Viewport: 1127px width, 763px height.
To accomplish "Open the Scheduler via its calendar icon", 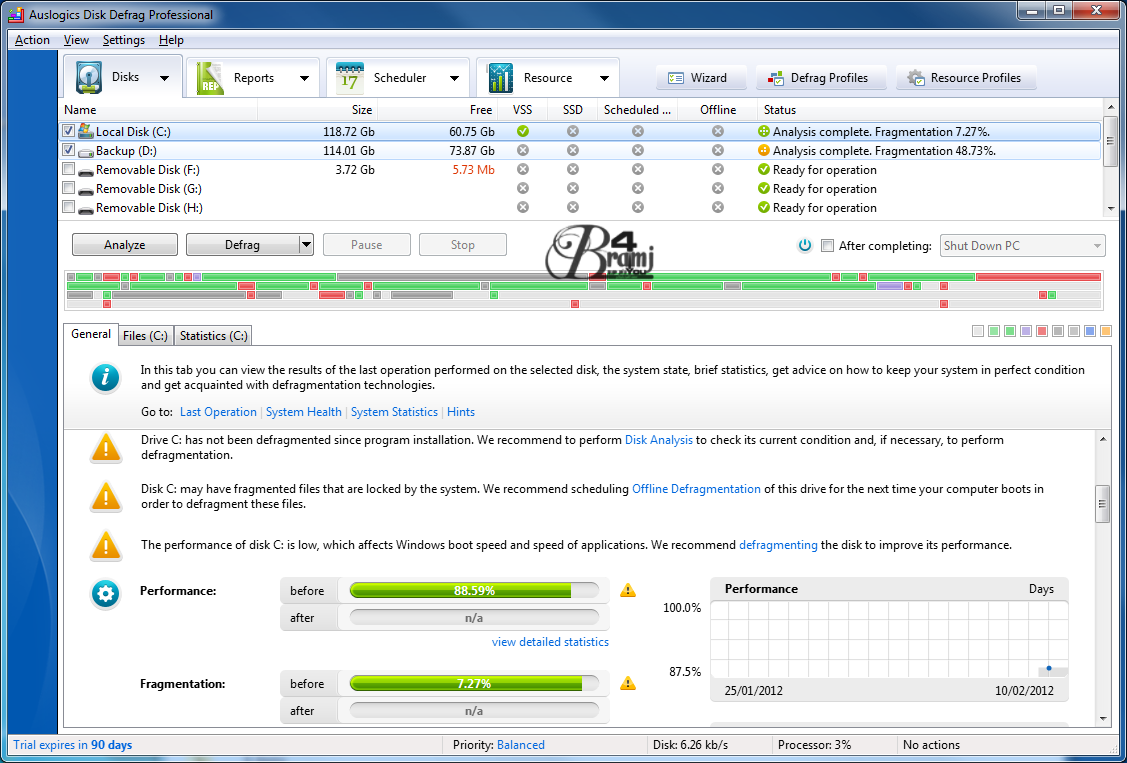I will click(x=352, y=76).
